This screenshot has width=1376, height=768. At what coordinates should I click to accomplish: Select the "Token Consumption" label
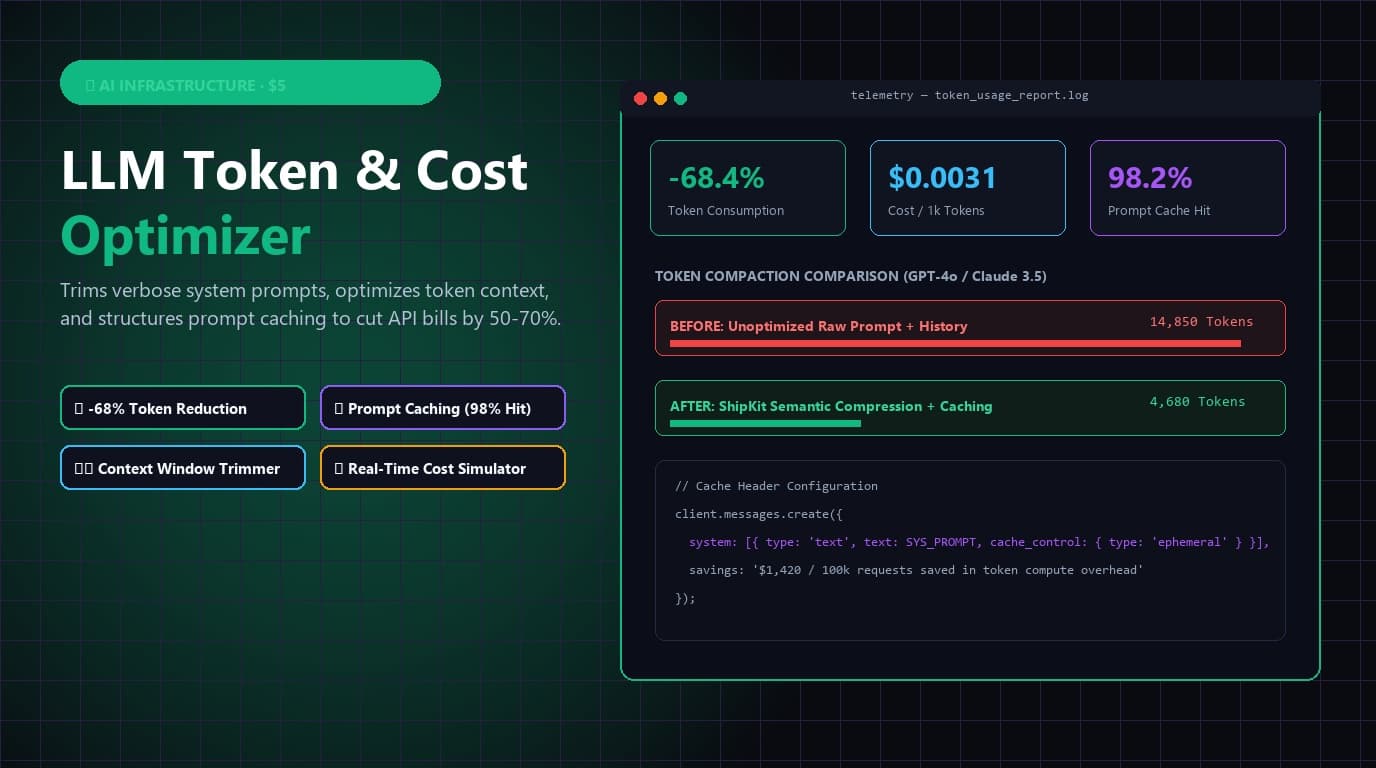coord(726,211)
